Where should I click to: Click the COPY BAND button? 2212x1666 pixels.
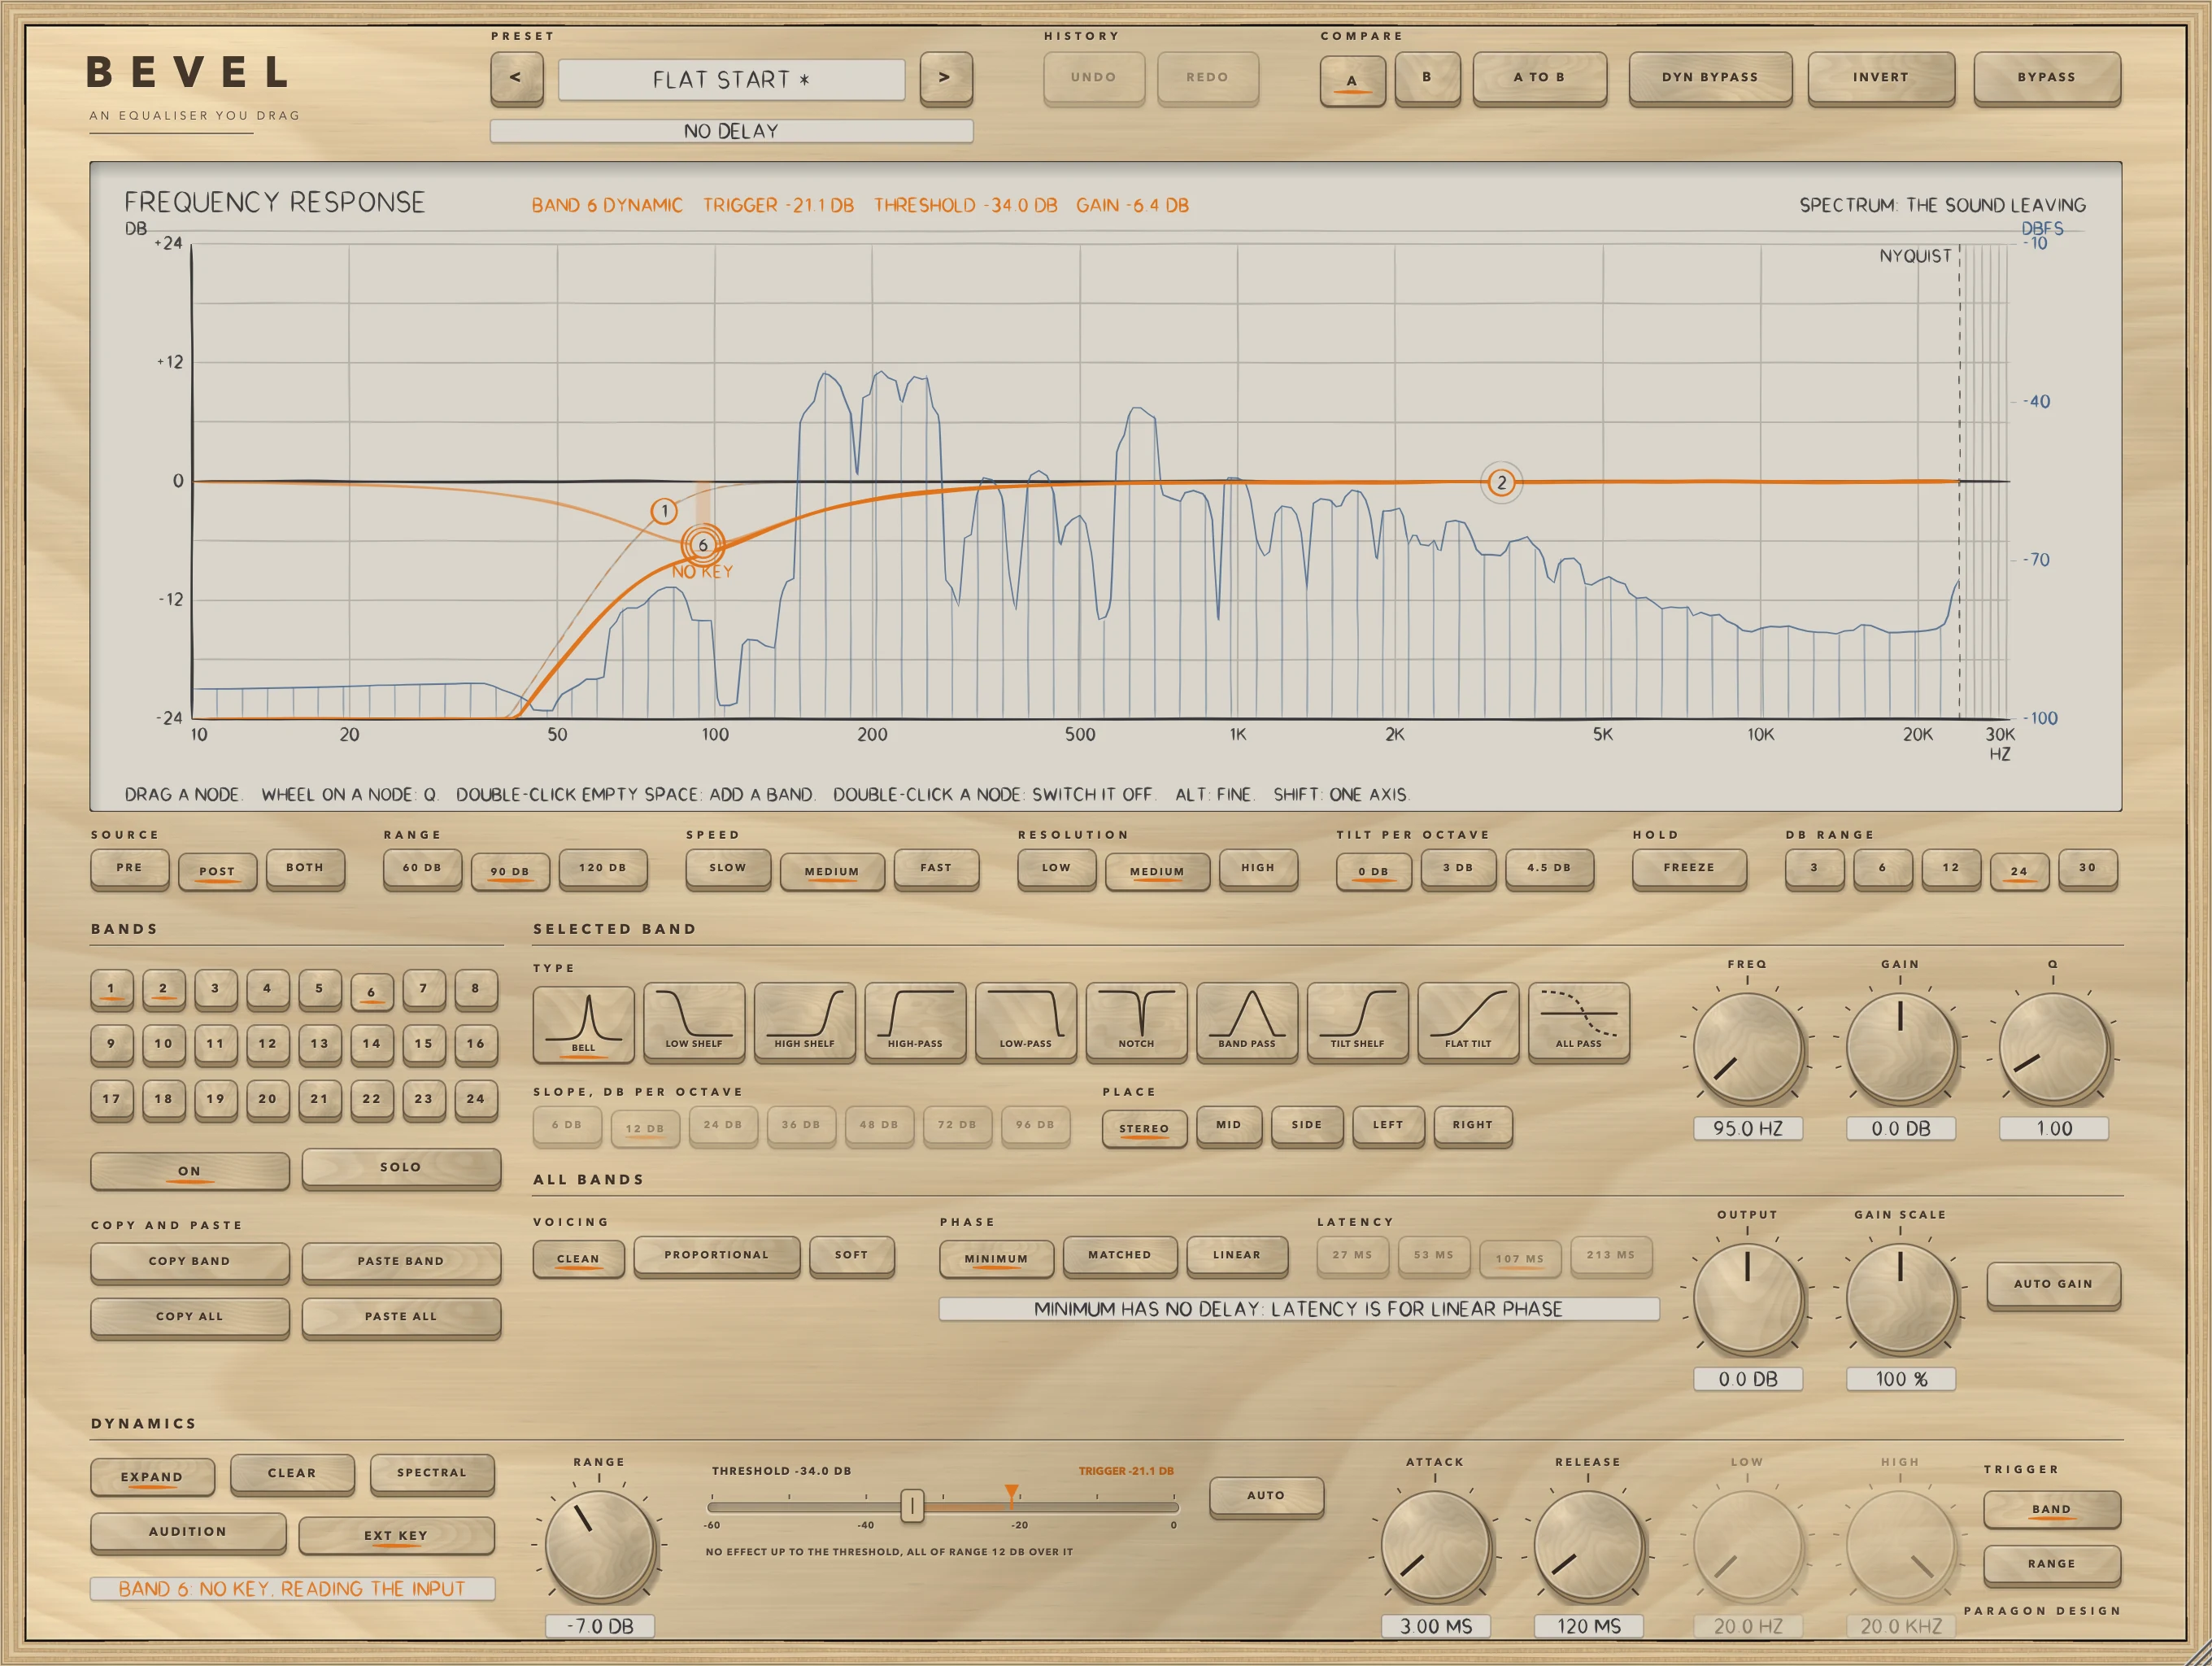(190, 1262)
